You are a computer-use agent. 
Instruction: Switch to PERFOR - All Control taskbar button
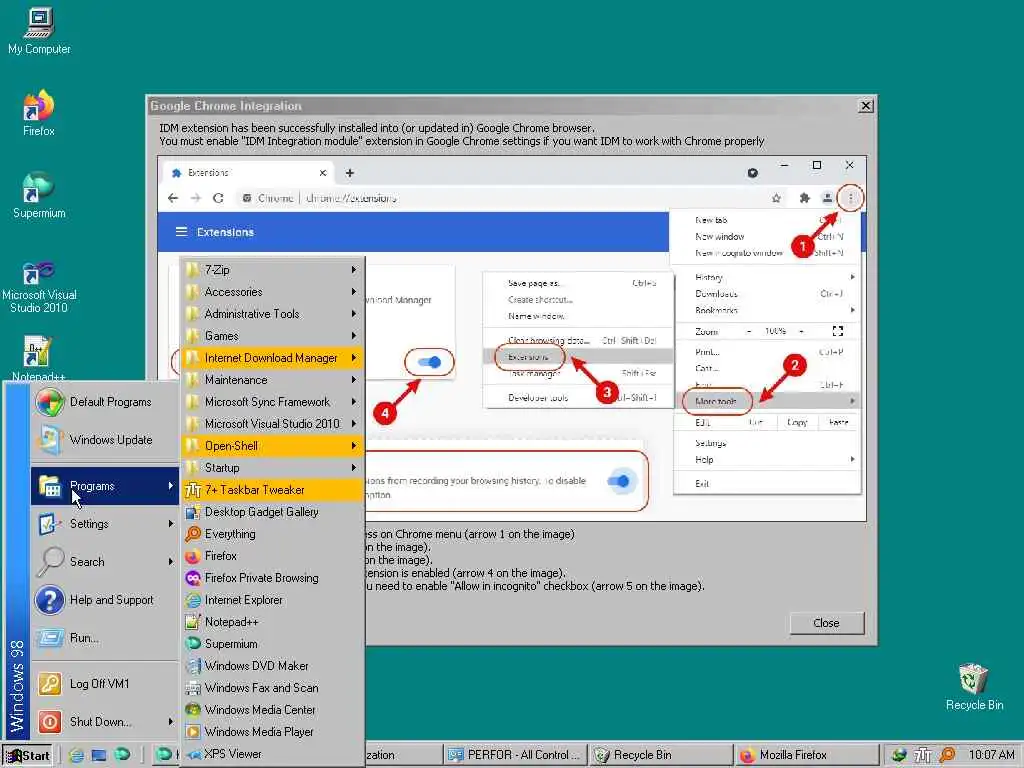point(515,756)
